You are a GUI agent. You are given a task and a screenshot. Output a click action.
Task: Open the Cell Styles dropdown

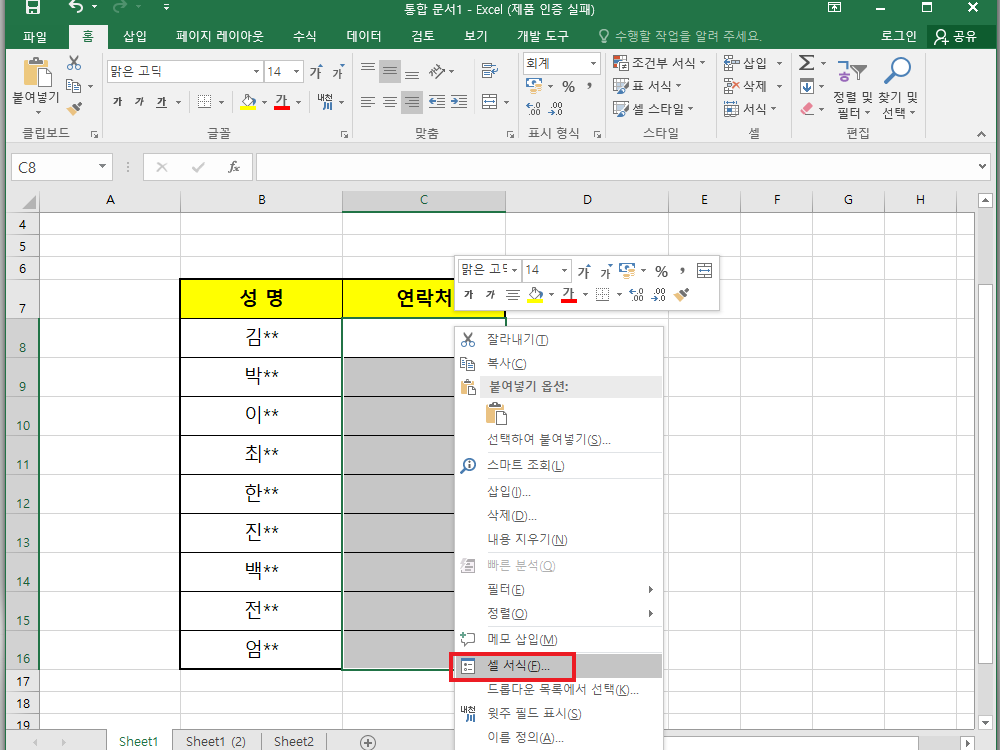coord(653,109)
